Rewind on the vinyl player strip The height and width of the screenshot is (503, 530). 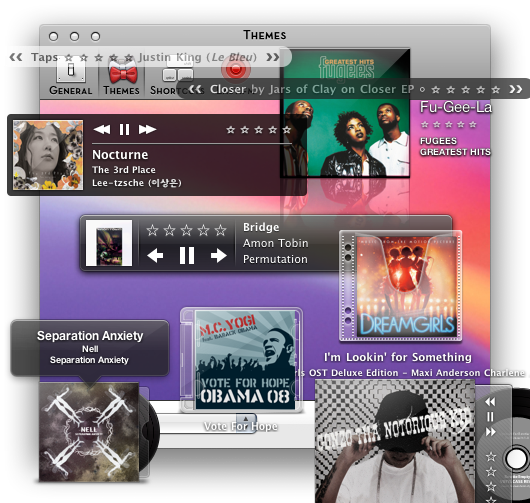coord(490,402)
